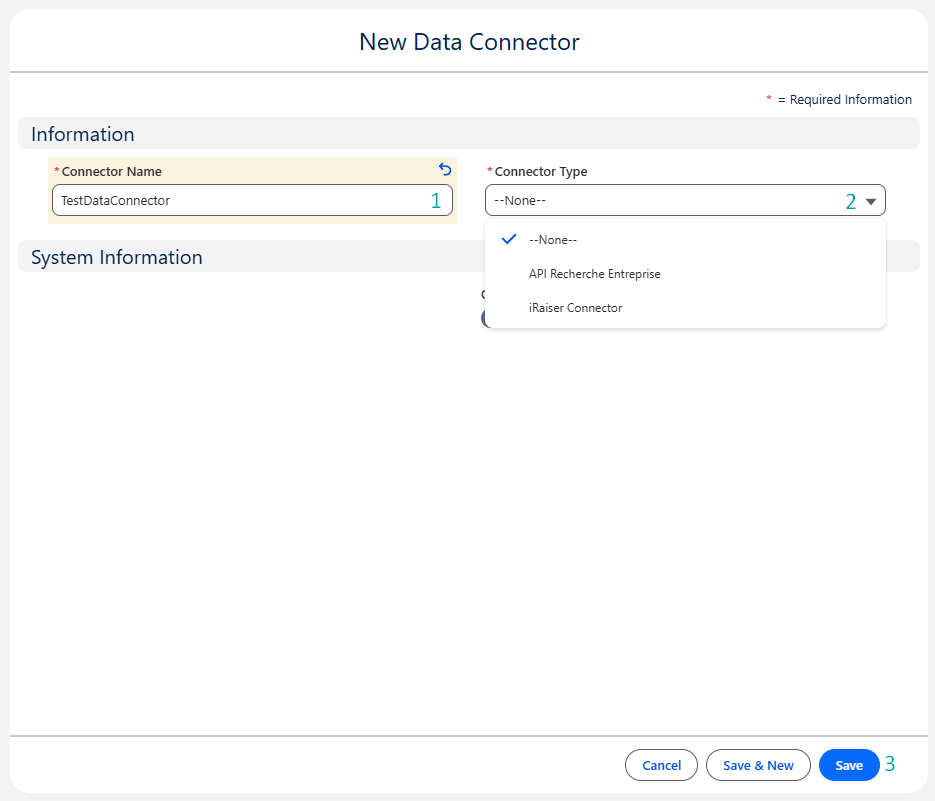Click the dropdown chevron on Connector Type

pyautogui.click(x=869, y=200)
